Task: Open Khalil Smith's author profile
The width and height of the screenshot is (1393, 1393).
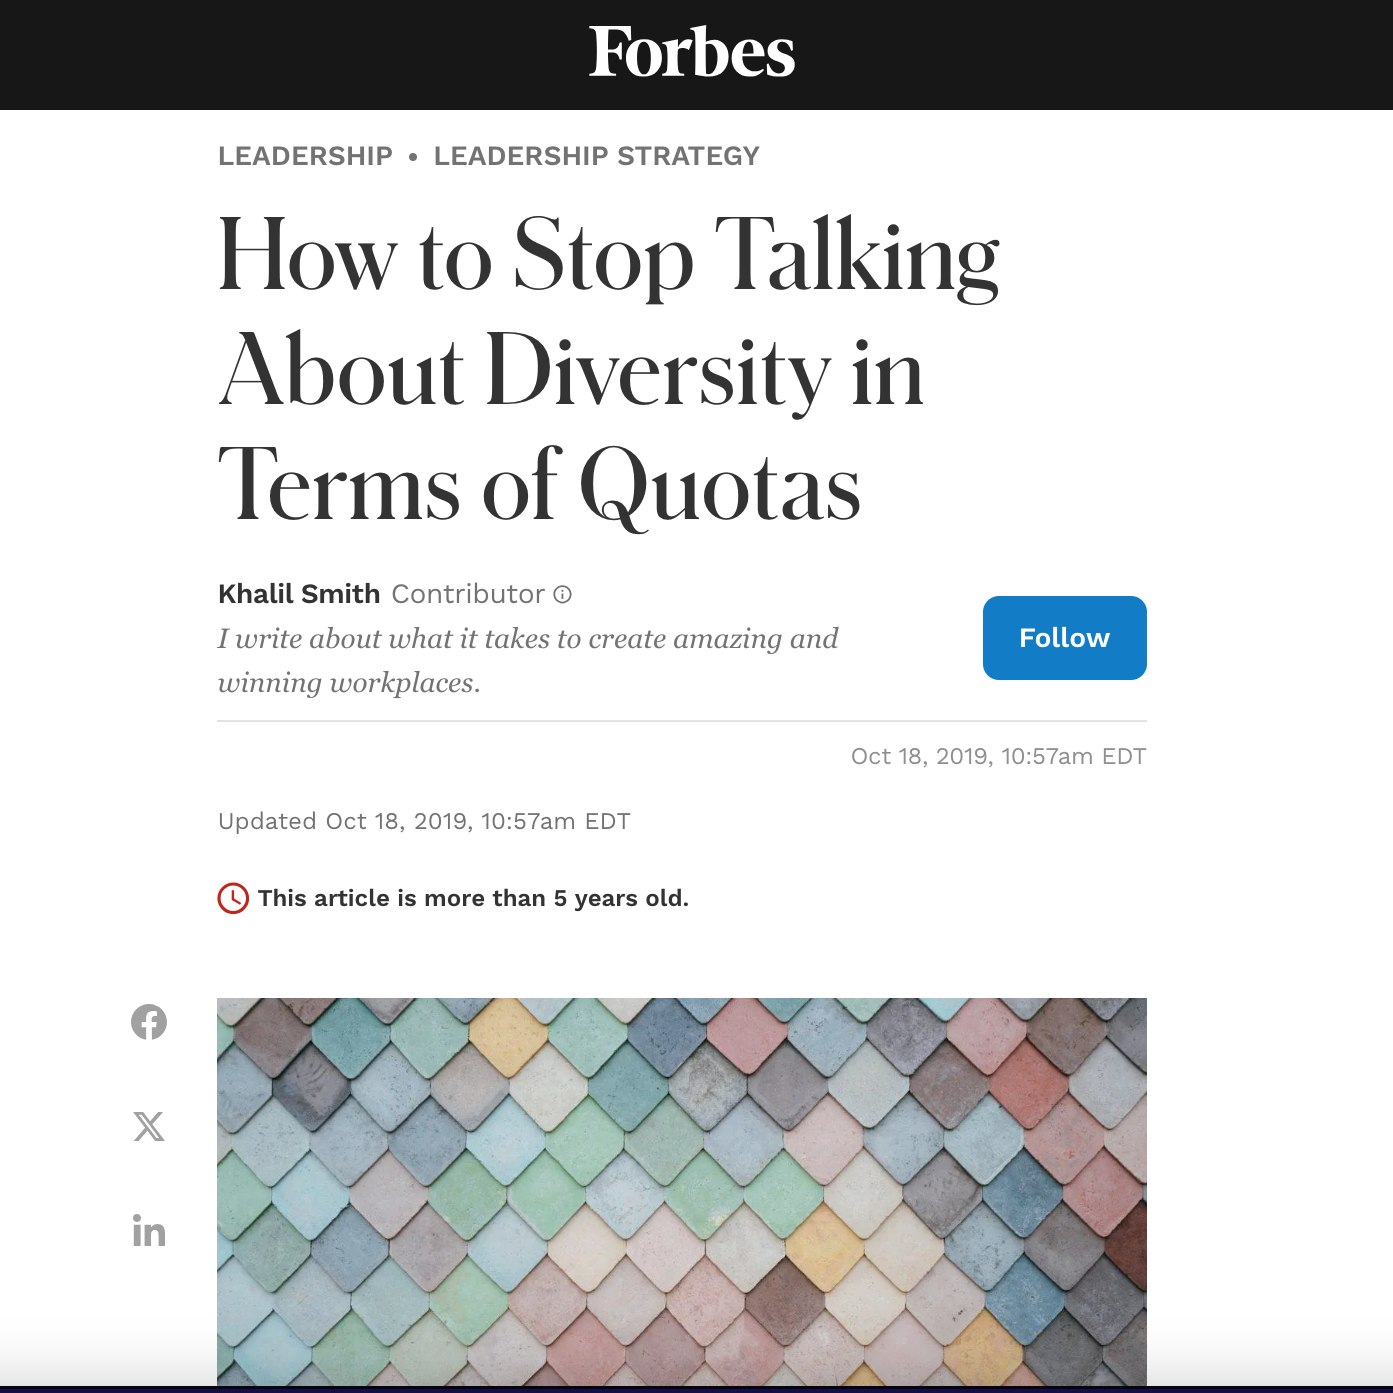Action: [299, 594]
